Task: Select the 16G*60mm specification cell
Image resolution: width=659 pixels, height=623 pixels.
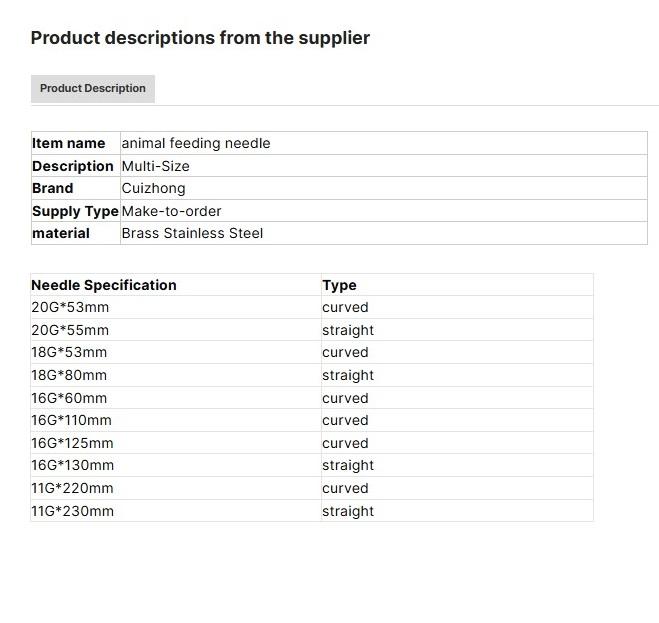Action: pos(69,398)
